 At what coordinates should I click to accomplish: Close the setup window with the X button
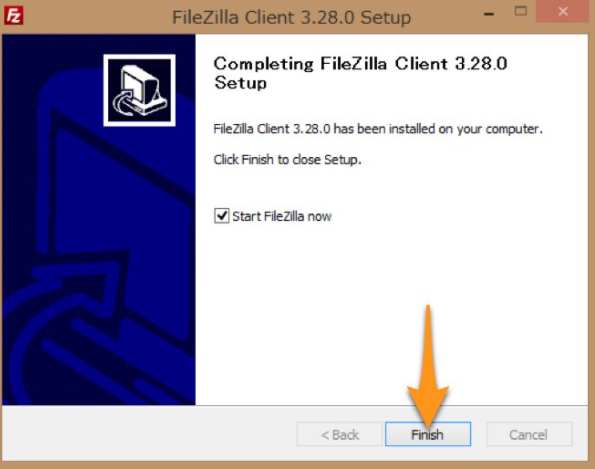click(x=563, y=11)
